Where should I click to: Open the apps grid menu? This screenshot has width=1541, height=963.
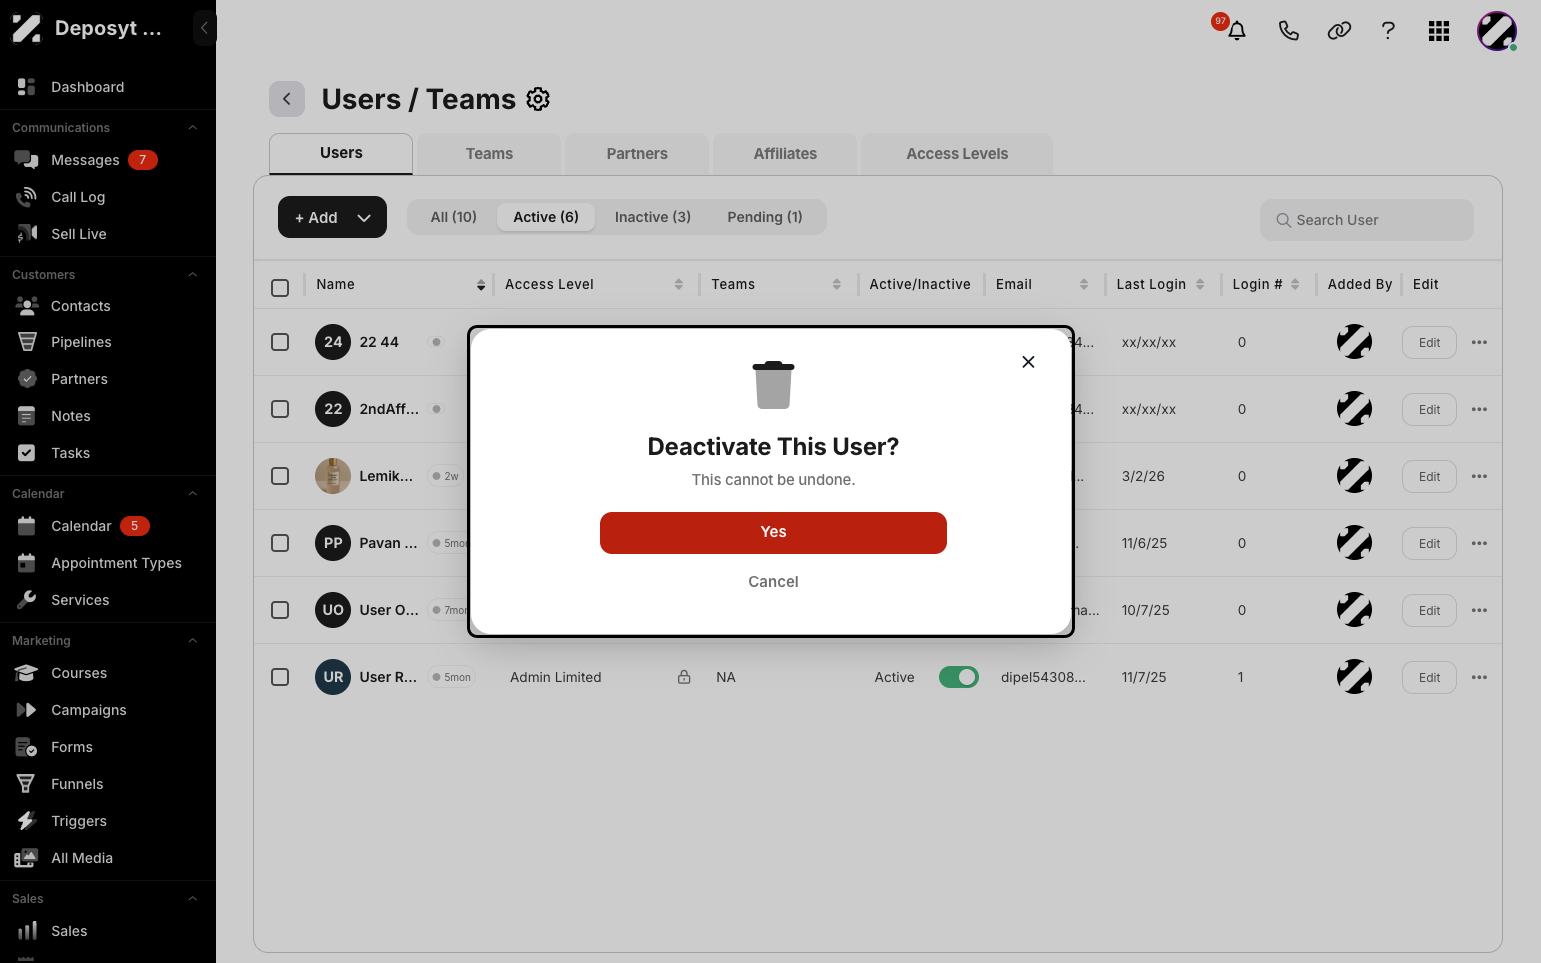(1439, 31)
